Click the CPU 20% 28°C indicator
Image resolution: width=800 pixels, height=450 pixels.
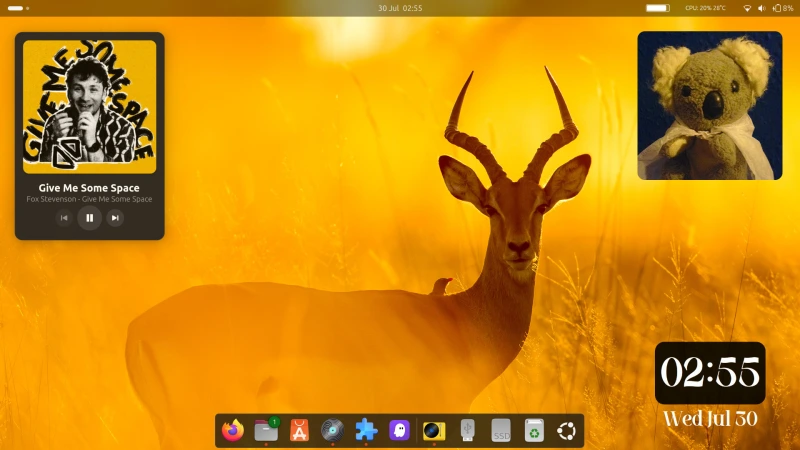click(705, 8)
